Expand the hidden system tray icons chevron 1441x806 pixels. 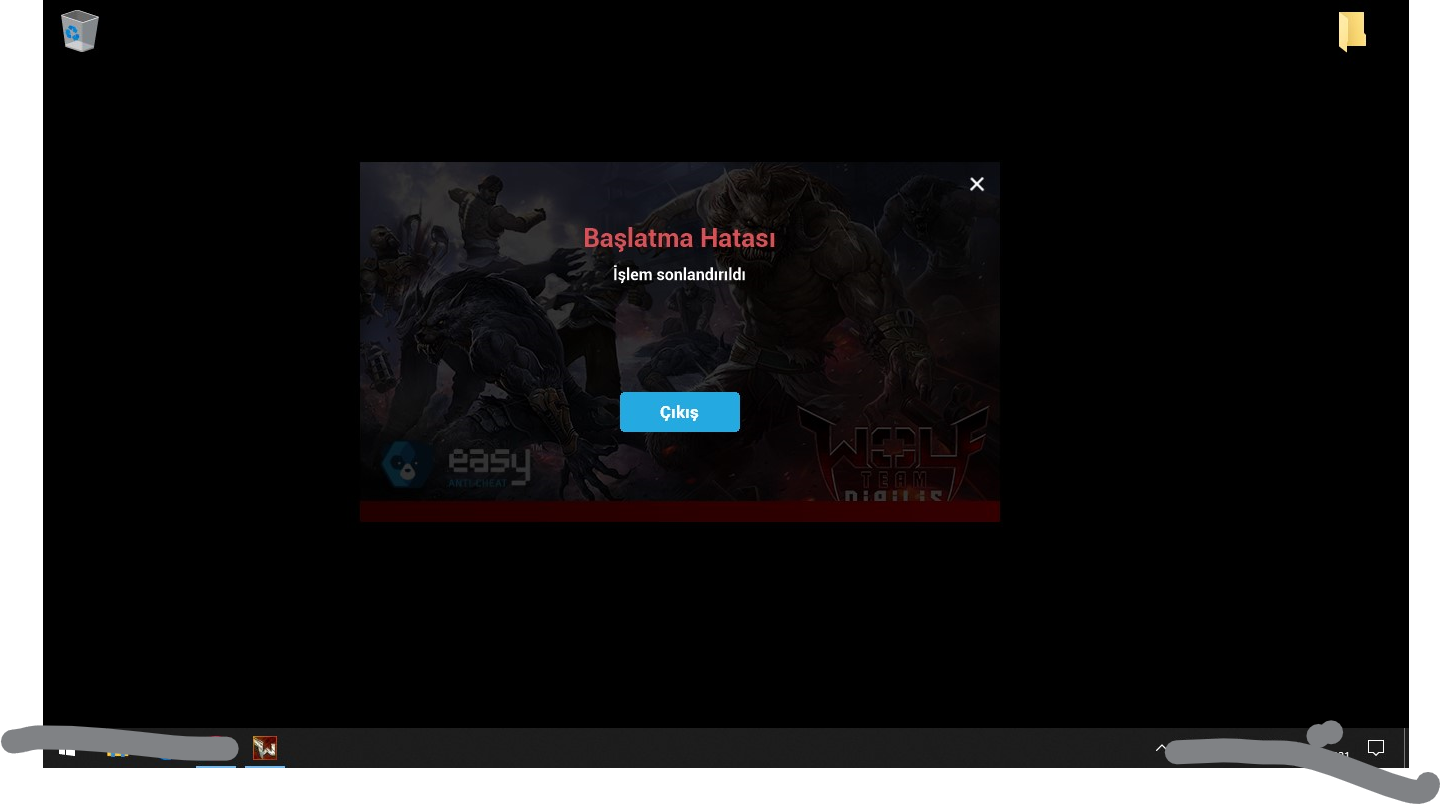pyautogui.click(x=1161, y=747)
